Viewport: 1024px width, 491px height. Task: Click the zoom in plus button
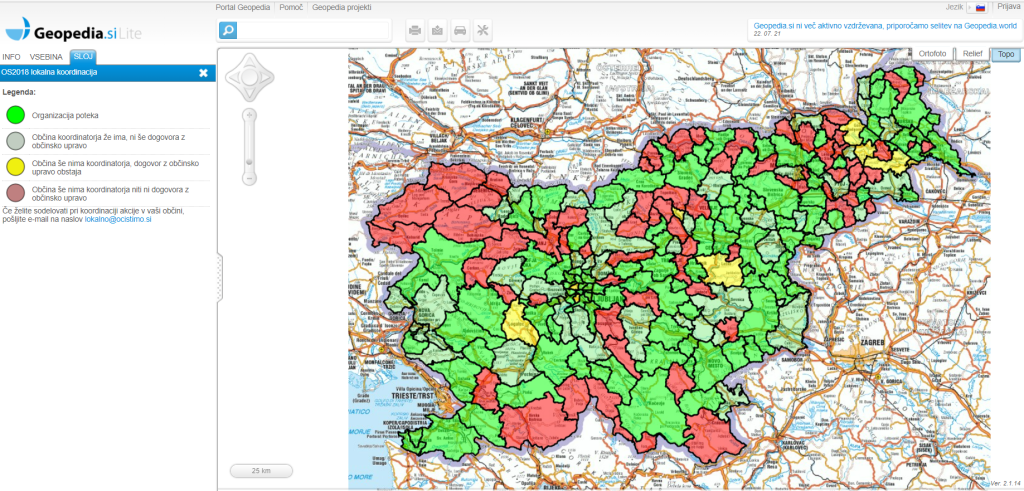[x=249, y=115]
